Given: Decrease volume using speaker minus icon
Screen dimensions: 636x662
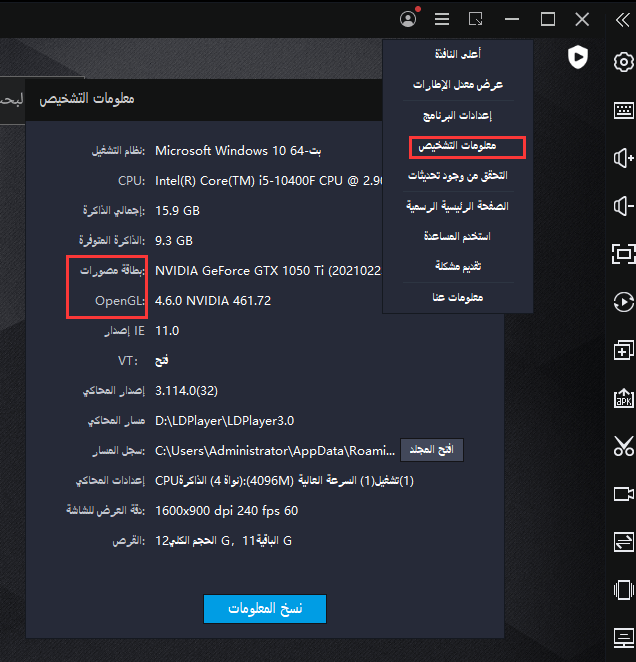Looking at the screenshot, I should pyautogui.click(x=624, y=207).
